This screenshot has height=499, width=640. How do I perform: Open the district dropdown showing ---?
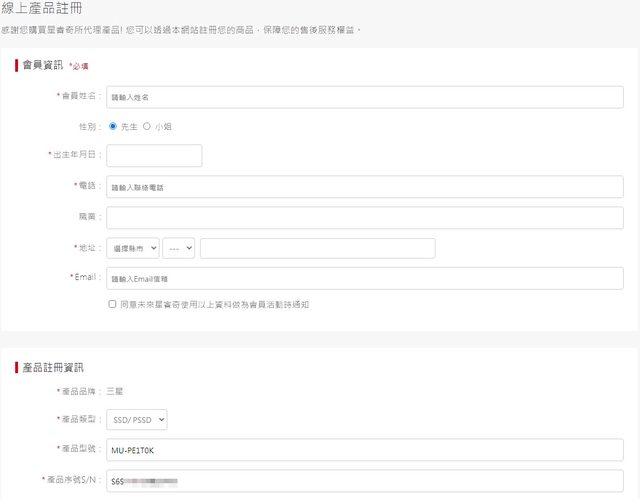coord(179,248)
